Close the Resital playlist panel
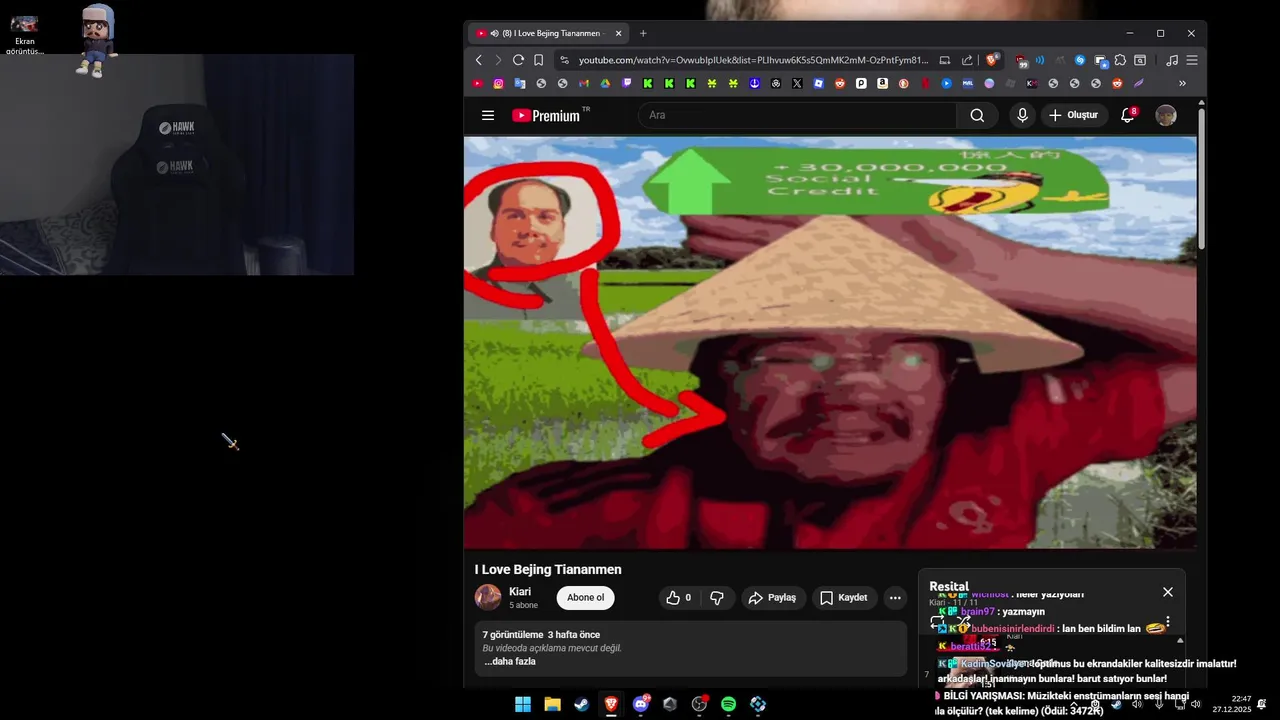Image resolution: width=1280 pixels, height=720 pixels. click(1168, 592)
